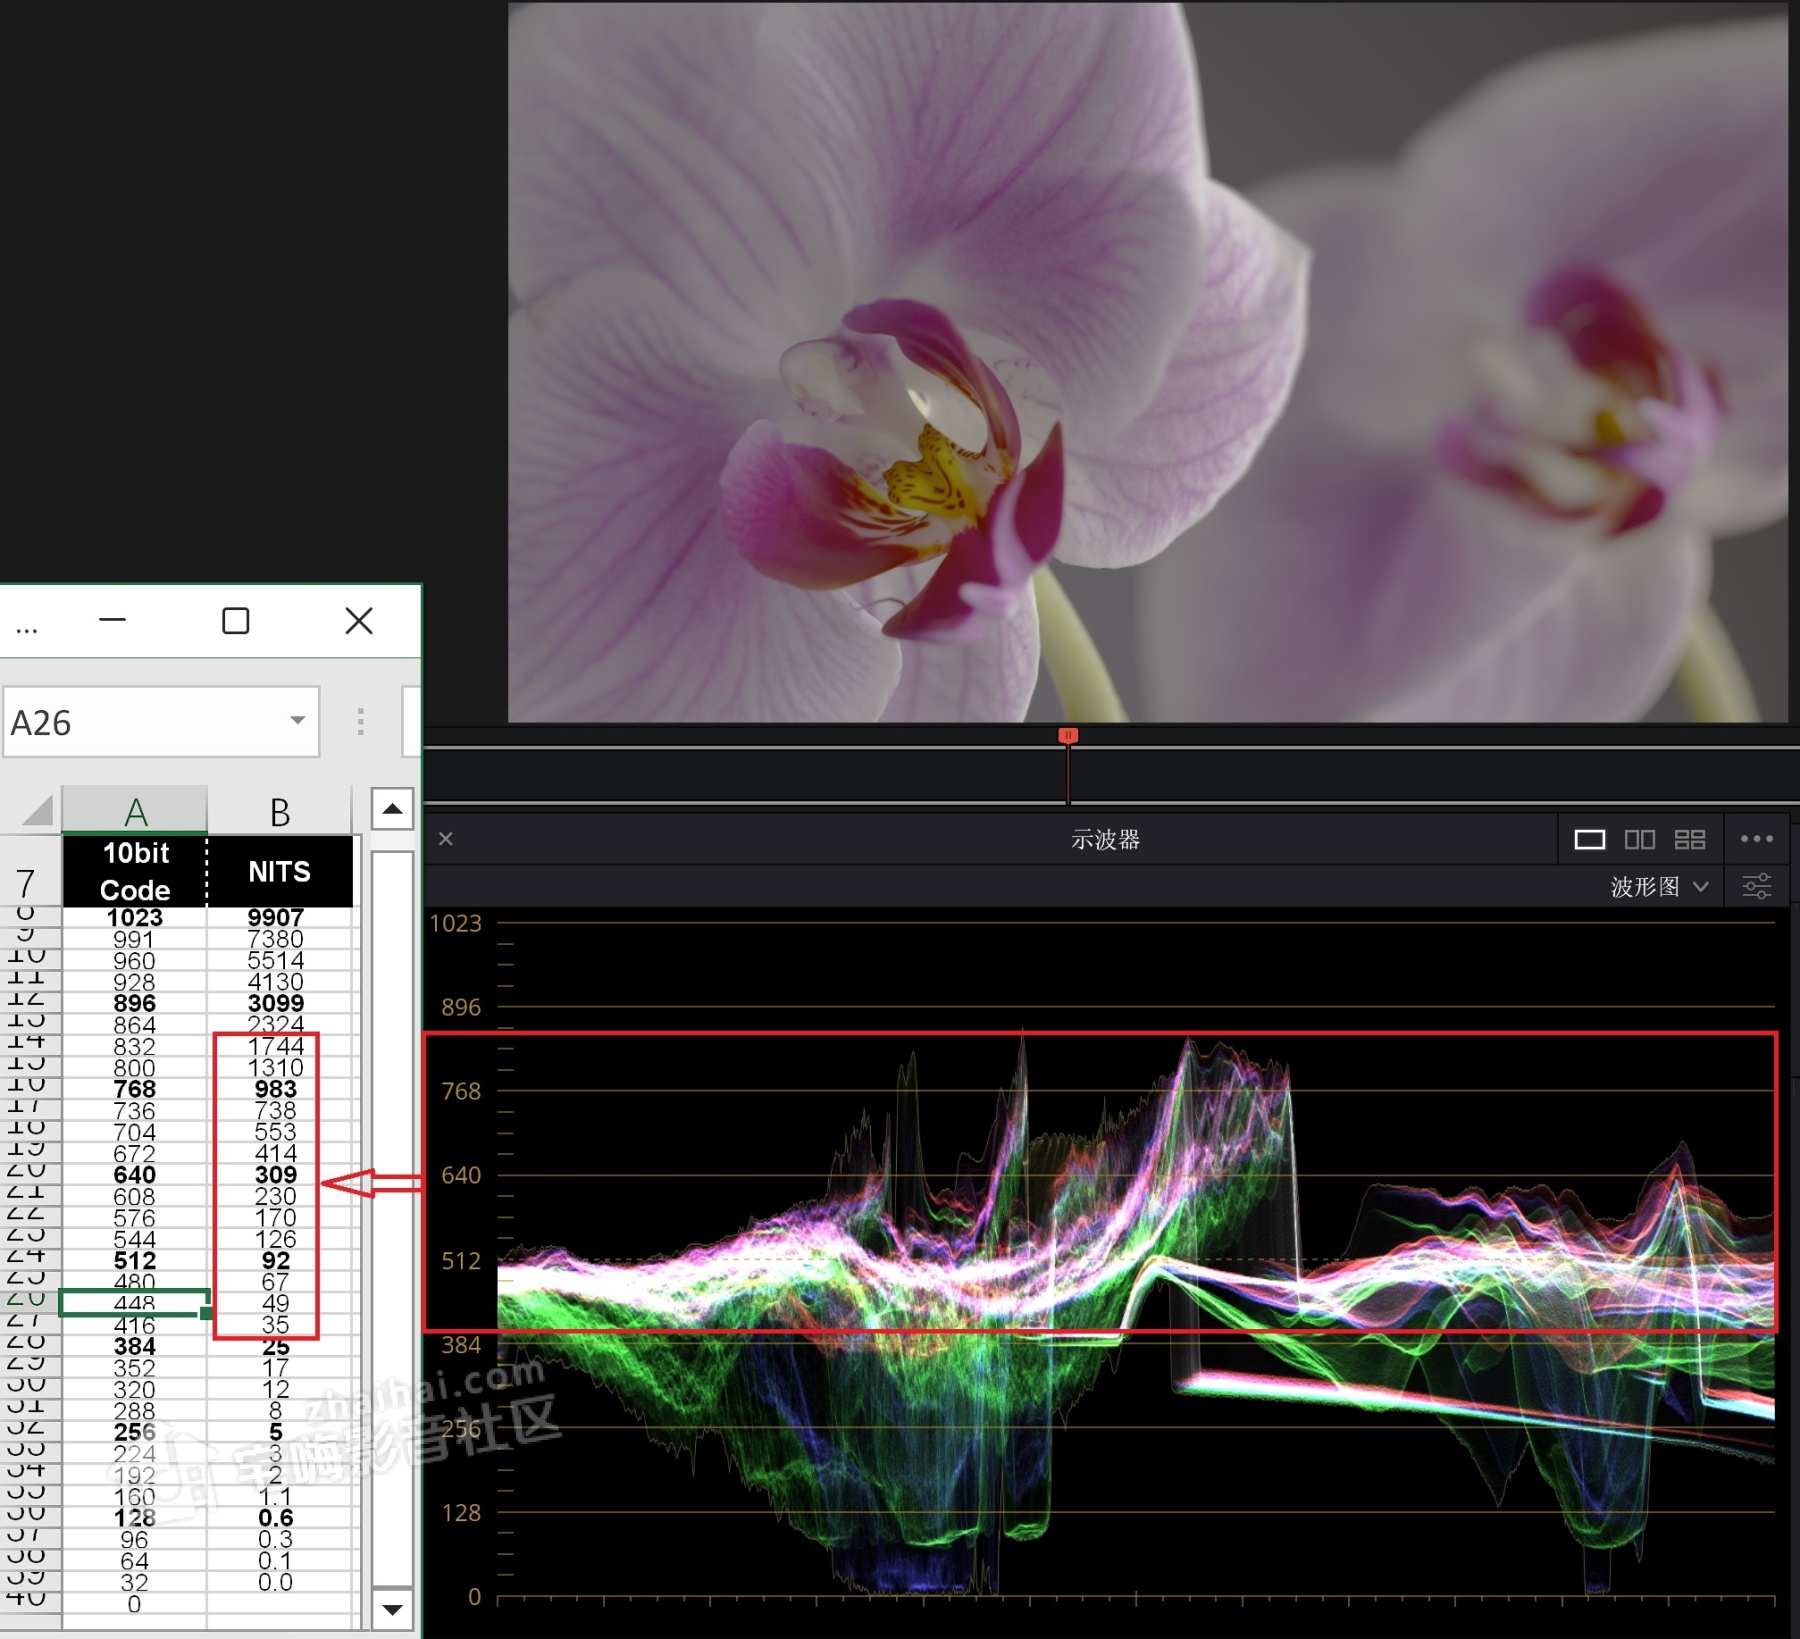
Task: Select cell with nits value 230
Action: (x=280, y=1197)
